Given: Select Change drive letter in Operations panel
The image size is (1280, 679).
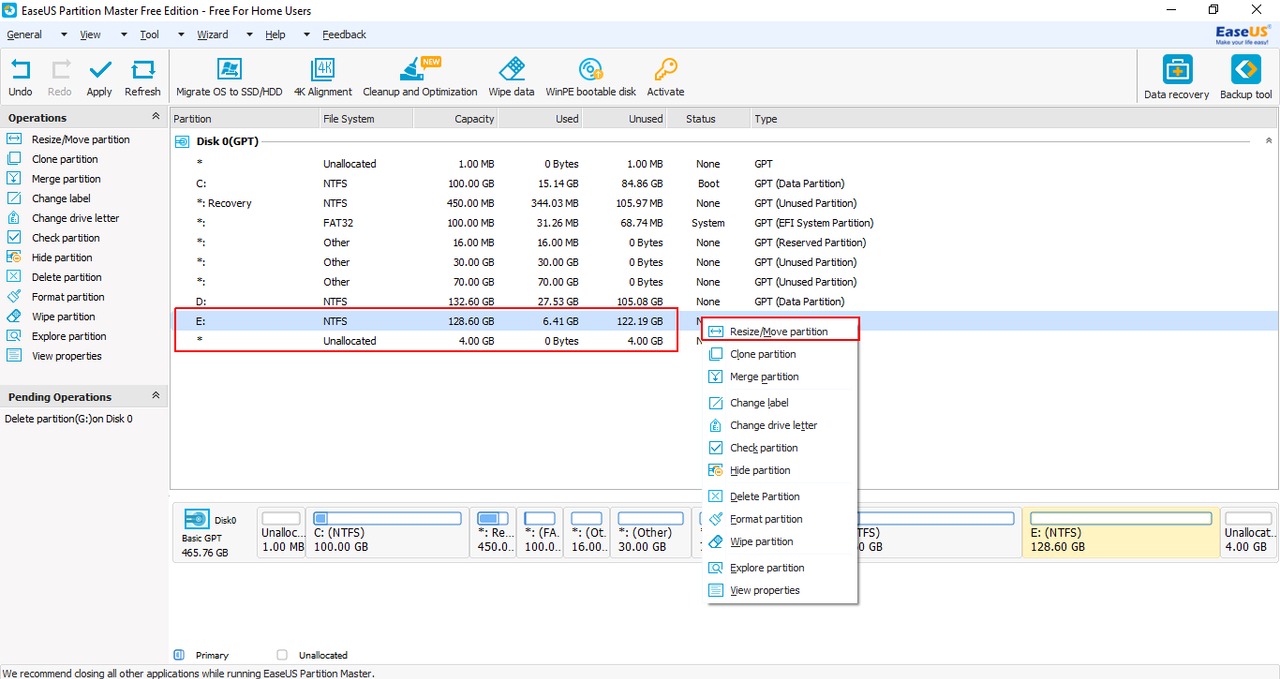Looking at the screenshot, I should pos(62,218).
